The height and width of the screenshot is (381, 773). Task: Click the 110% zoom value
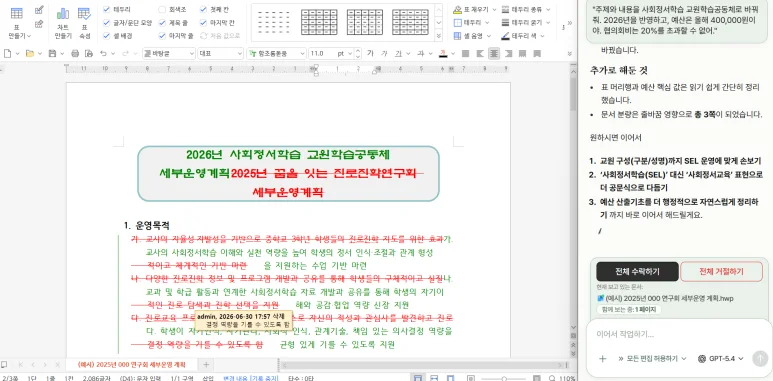point(567,378)
